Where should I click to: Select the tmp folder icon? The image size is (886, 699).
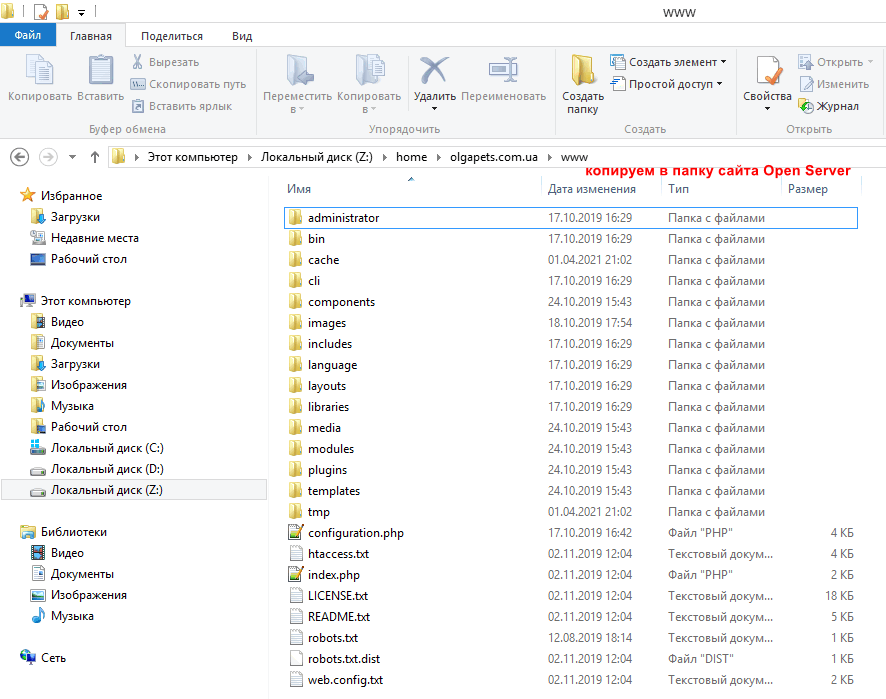[296, 511]
